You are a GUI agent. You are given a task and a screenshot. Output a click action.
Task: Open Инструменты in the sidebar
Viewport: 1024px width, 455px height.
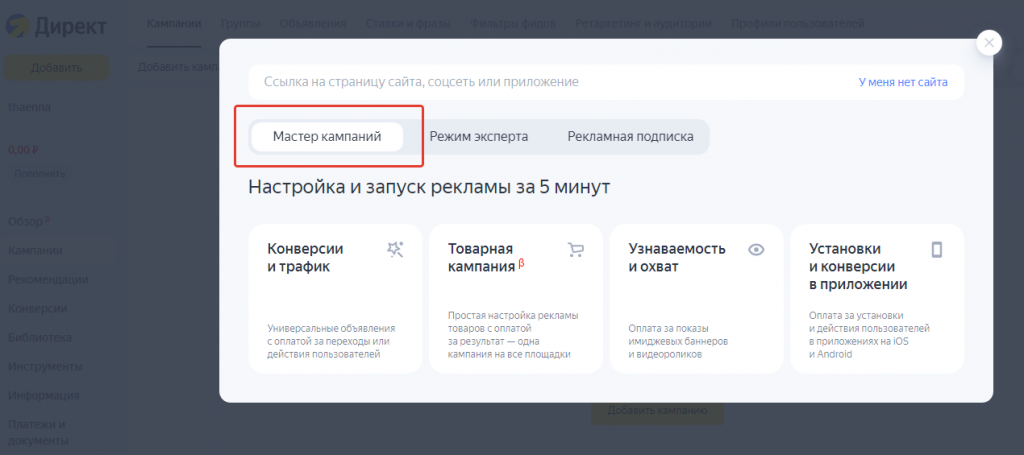coord(45,366)
